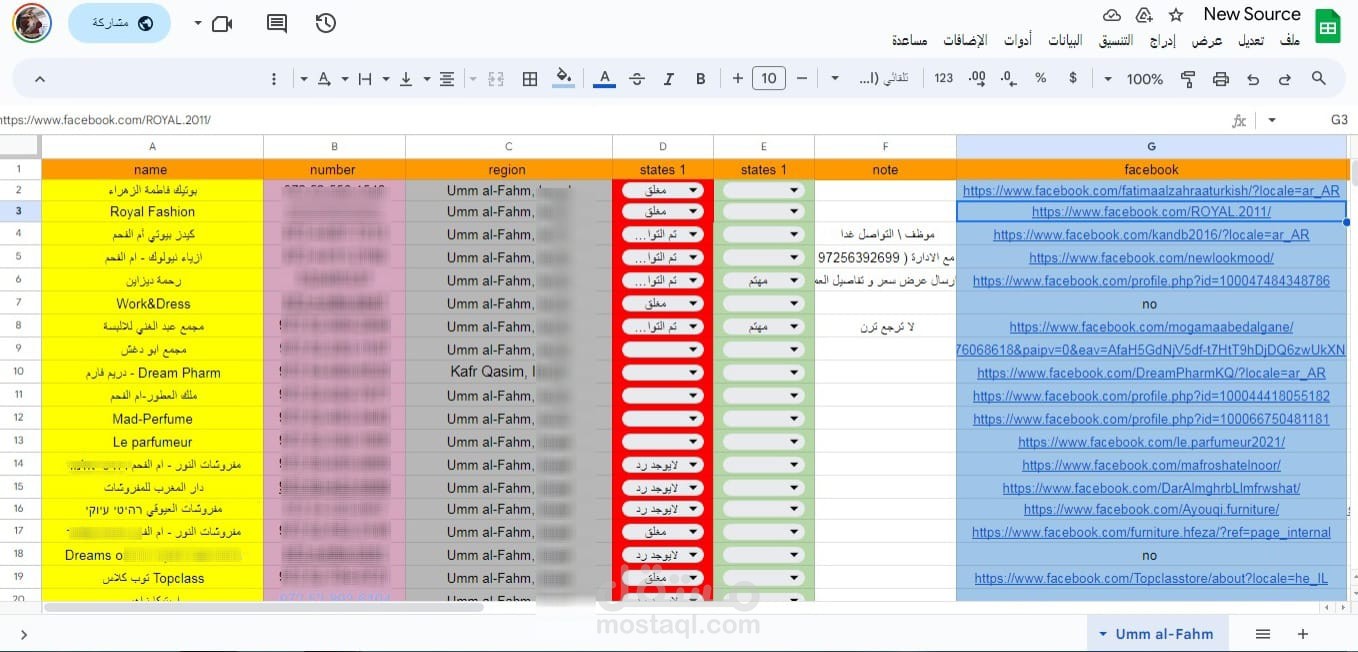Star the New Source document
This screenshot has height=652, width=1358.
click(1176, 15)
